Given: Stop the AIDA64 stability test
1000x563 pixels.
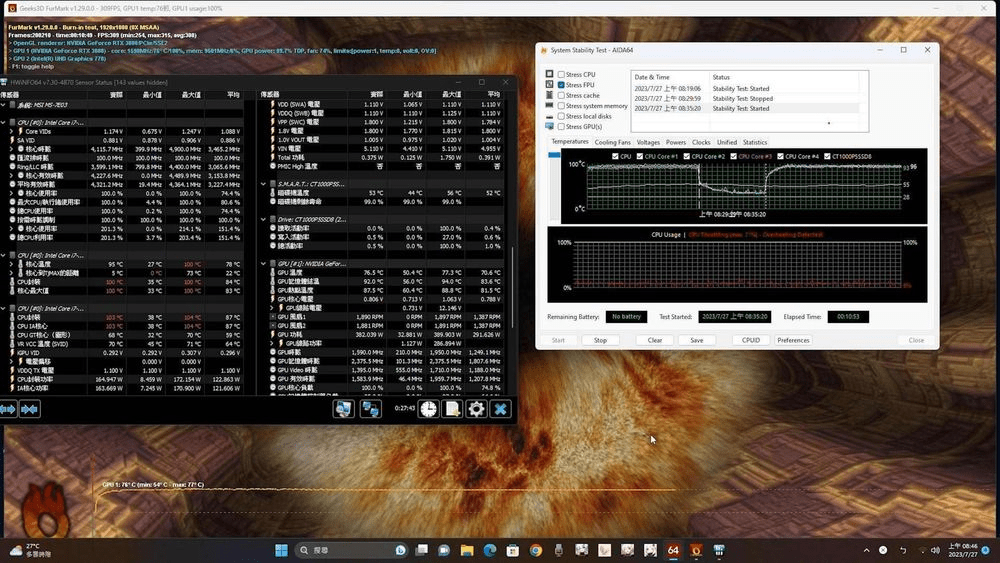Looking at the screenshot, I should [600, 340].
